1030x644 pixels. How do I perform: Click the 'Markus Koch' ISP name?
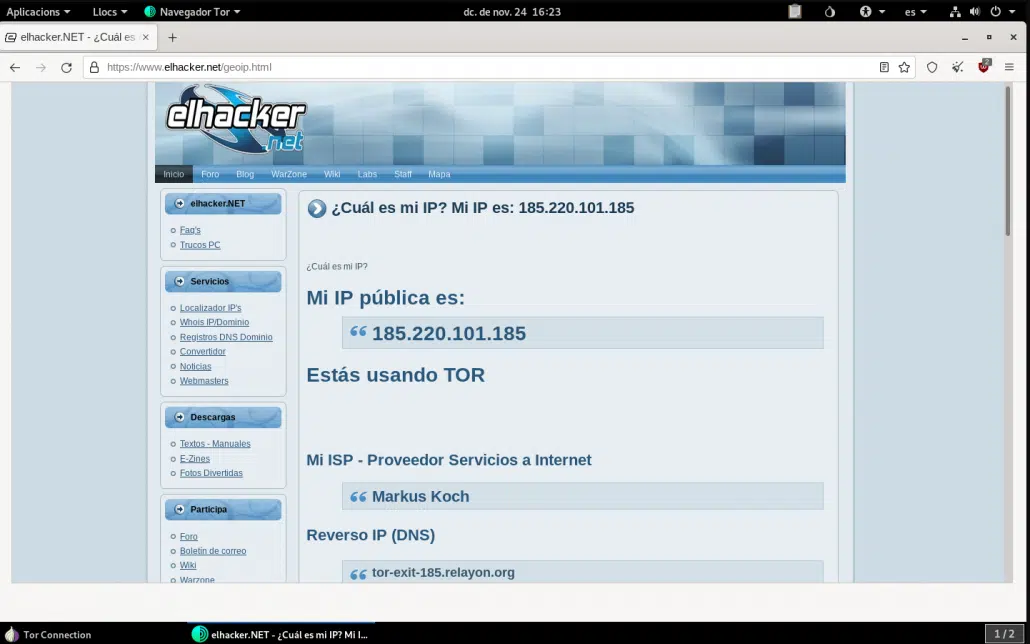pos(421,497)
